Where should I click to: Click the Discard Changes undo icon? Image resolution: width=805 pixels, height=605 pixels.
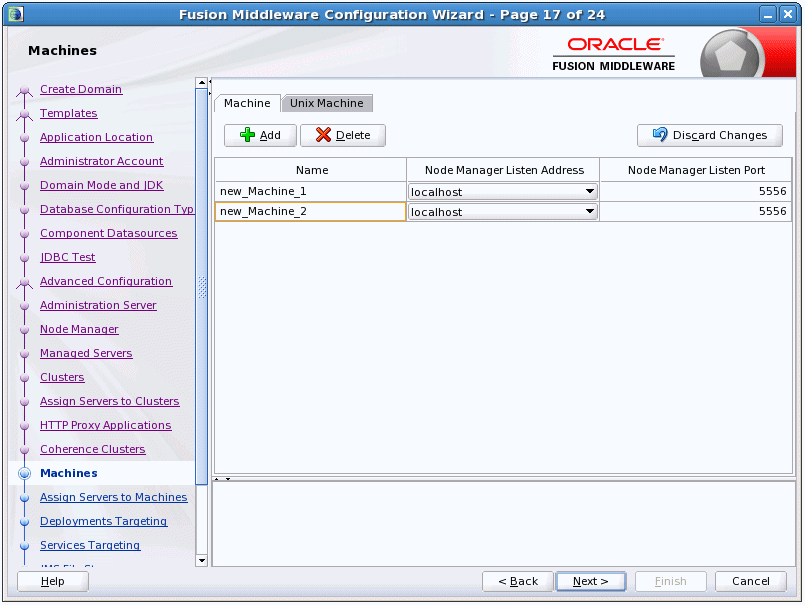tap(660, 135)
